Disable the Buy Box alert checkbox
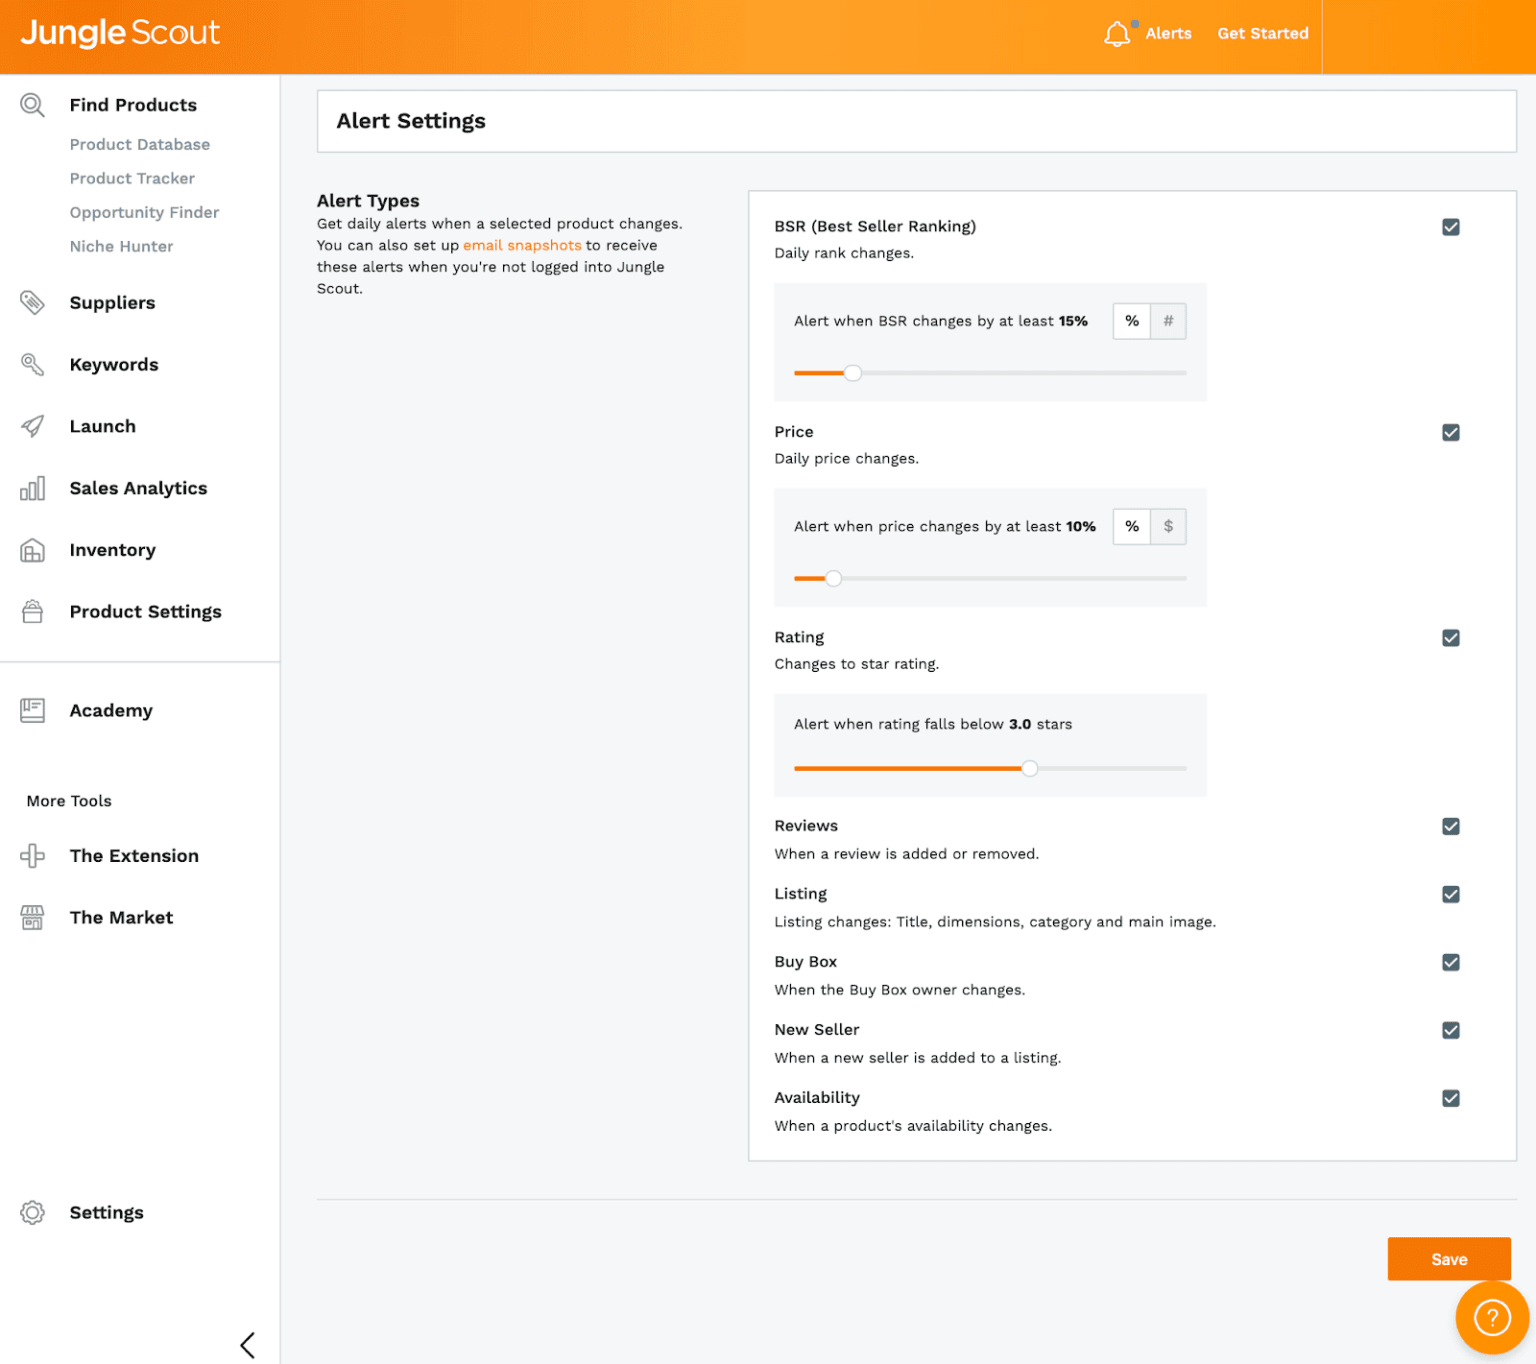Image resolution: width=1536 pixels, height=1364 pixels. (1450, 962)
